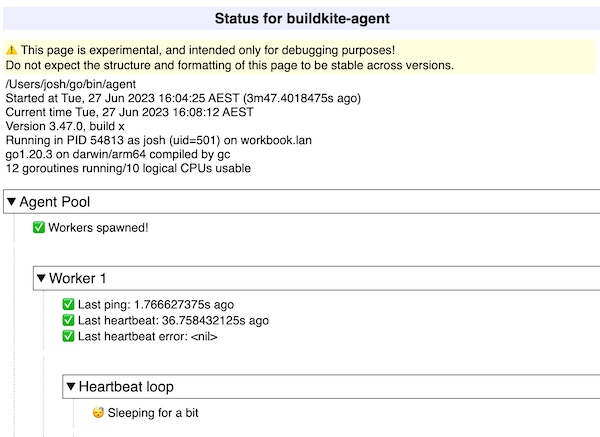Click the Agent Pool section heading
Screen dimensions: 600x437
[x=55, y=202]
